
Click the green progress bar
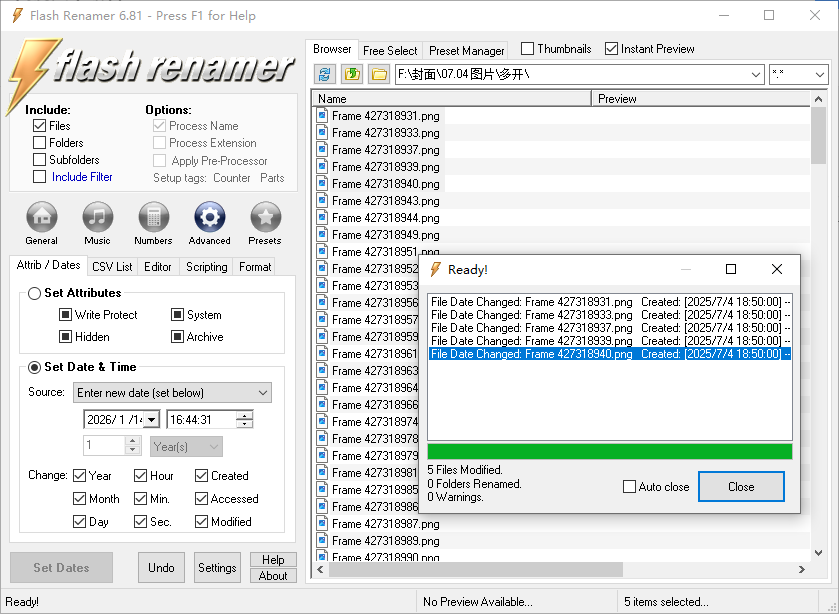point(609,452)
